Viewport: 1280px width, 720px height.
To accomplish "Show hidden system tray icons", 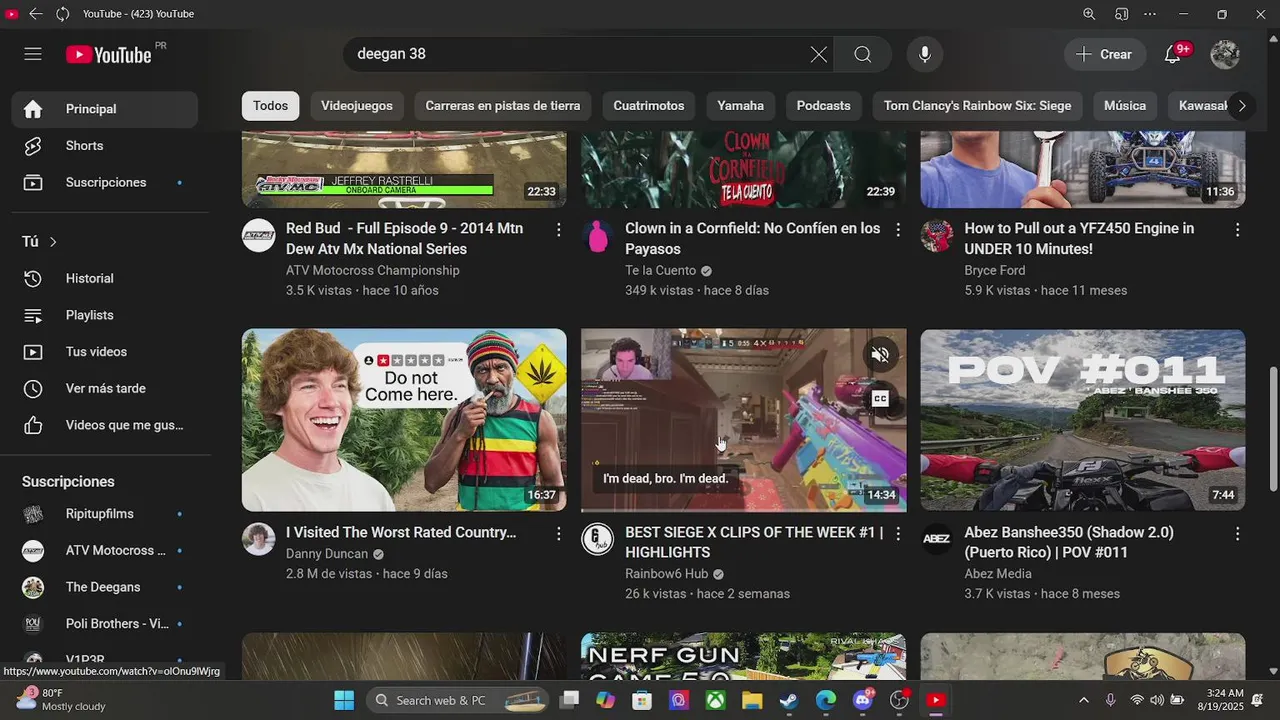I will tap(1084, 700).
